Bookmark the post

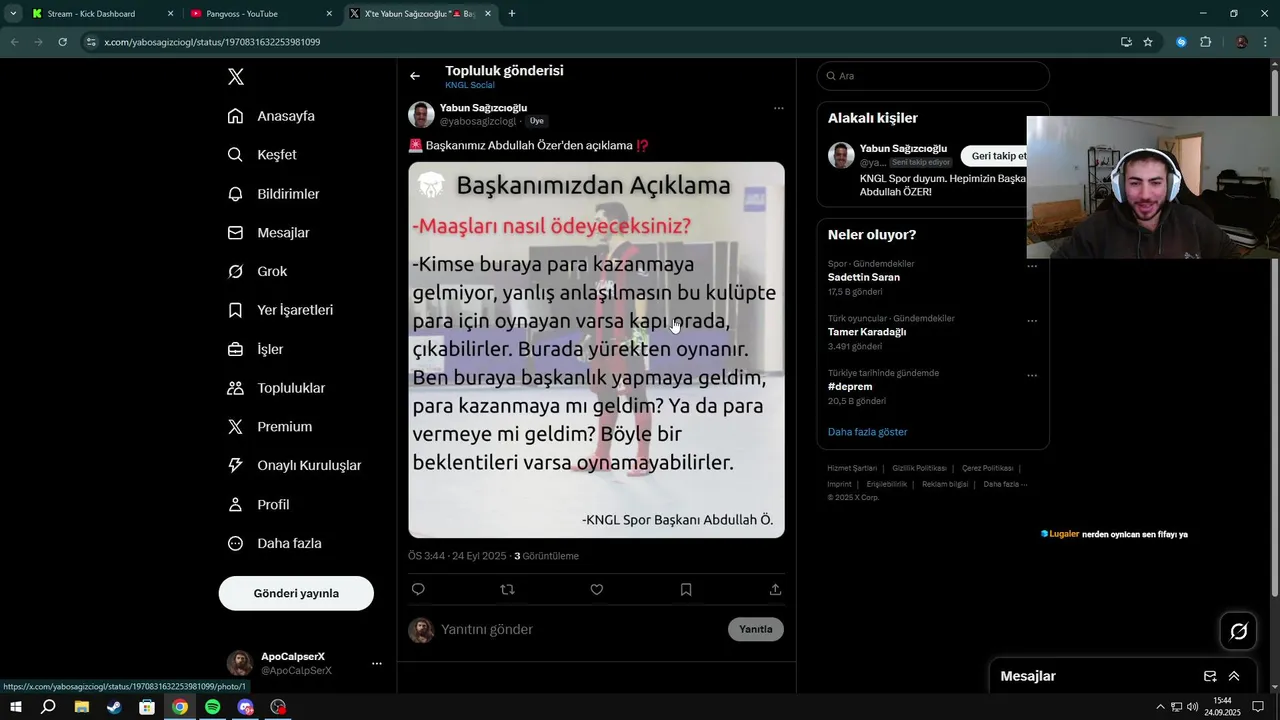pyautogui.click(x=686, y=590)
